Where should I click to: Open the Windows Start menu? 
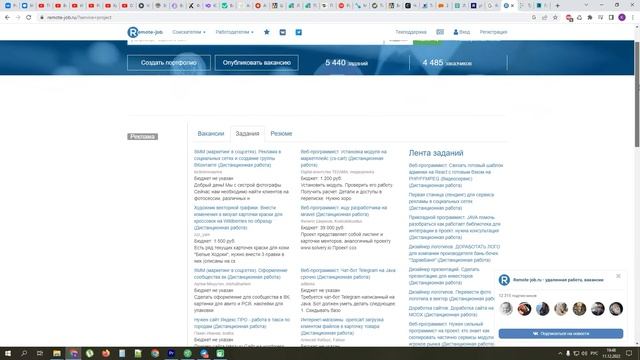coord(8,353)
